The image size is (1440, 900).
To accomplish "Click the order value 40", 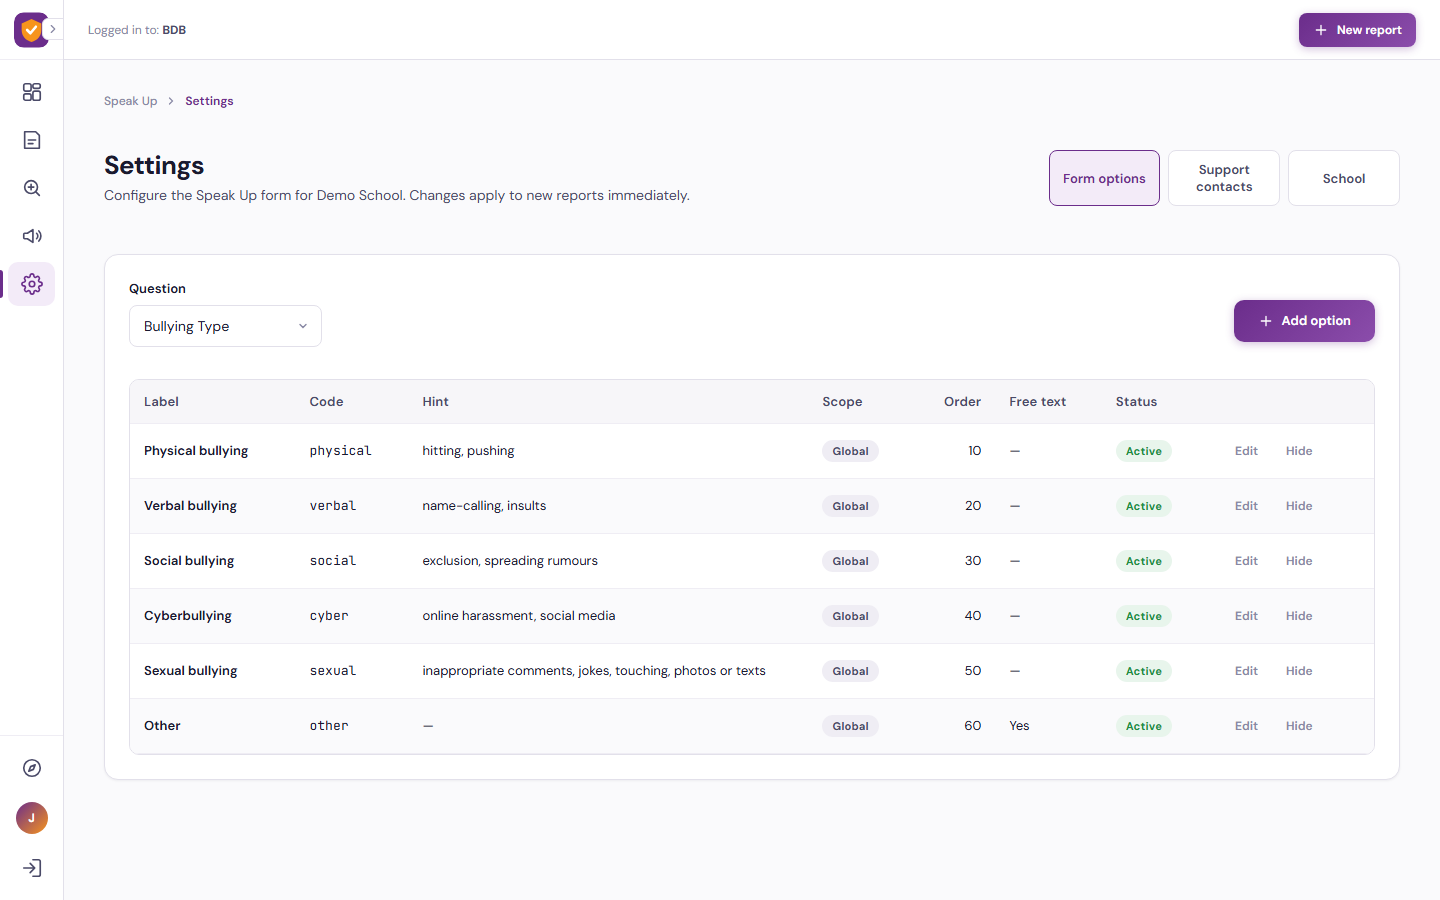I will (972, 616).
